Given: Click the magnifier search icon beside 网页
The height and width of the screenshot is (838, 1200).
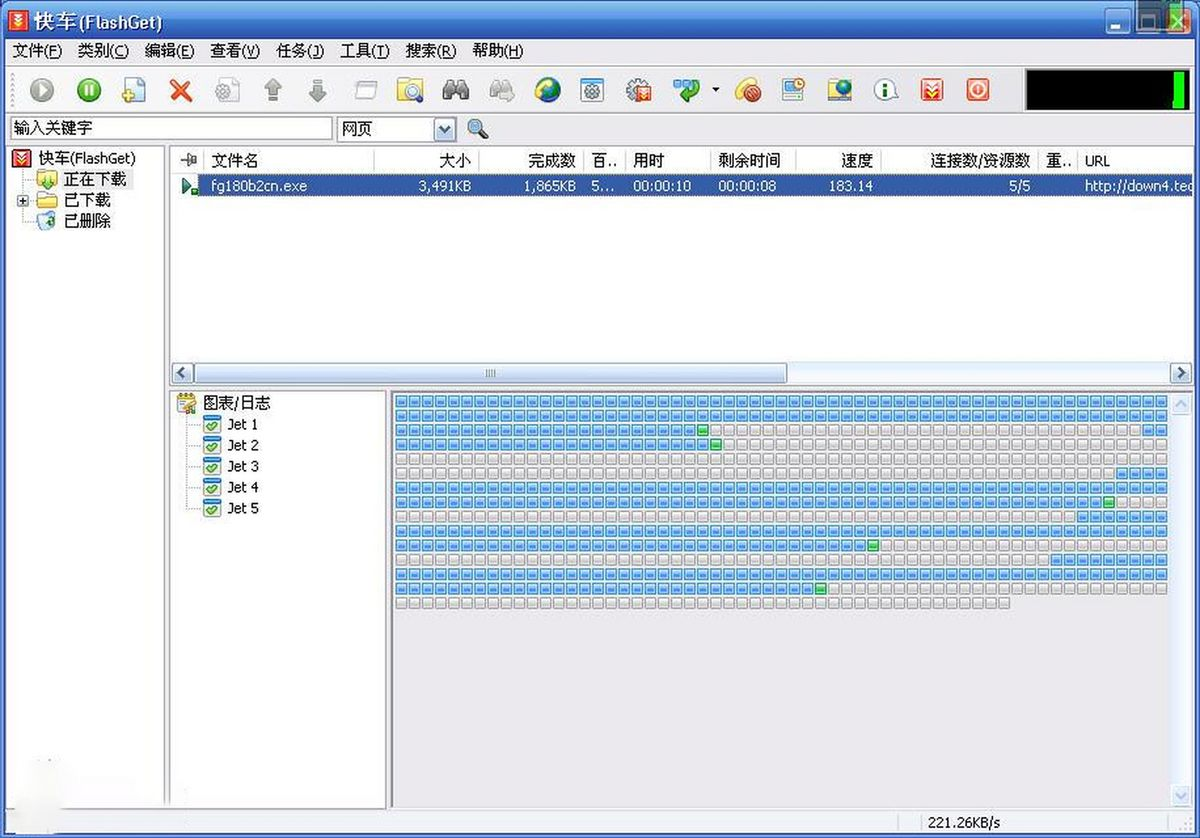Looking at the screenshot, I should pyautogui.click(x=478, y=129).
